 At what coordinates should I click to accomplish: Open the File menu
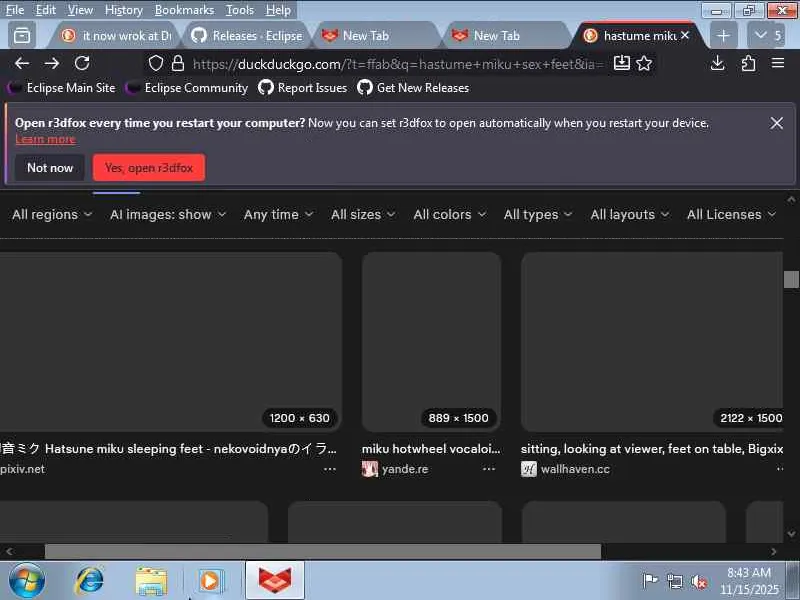click(15, 10)
